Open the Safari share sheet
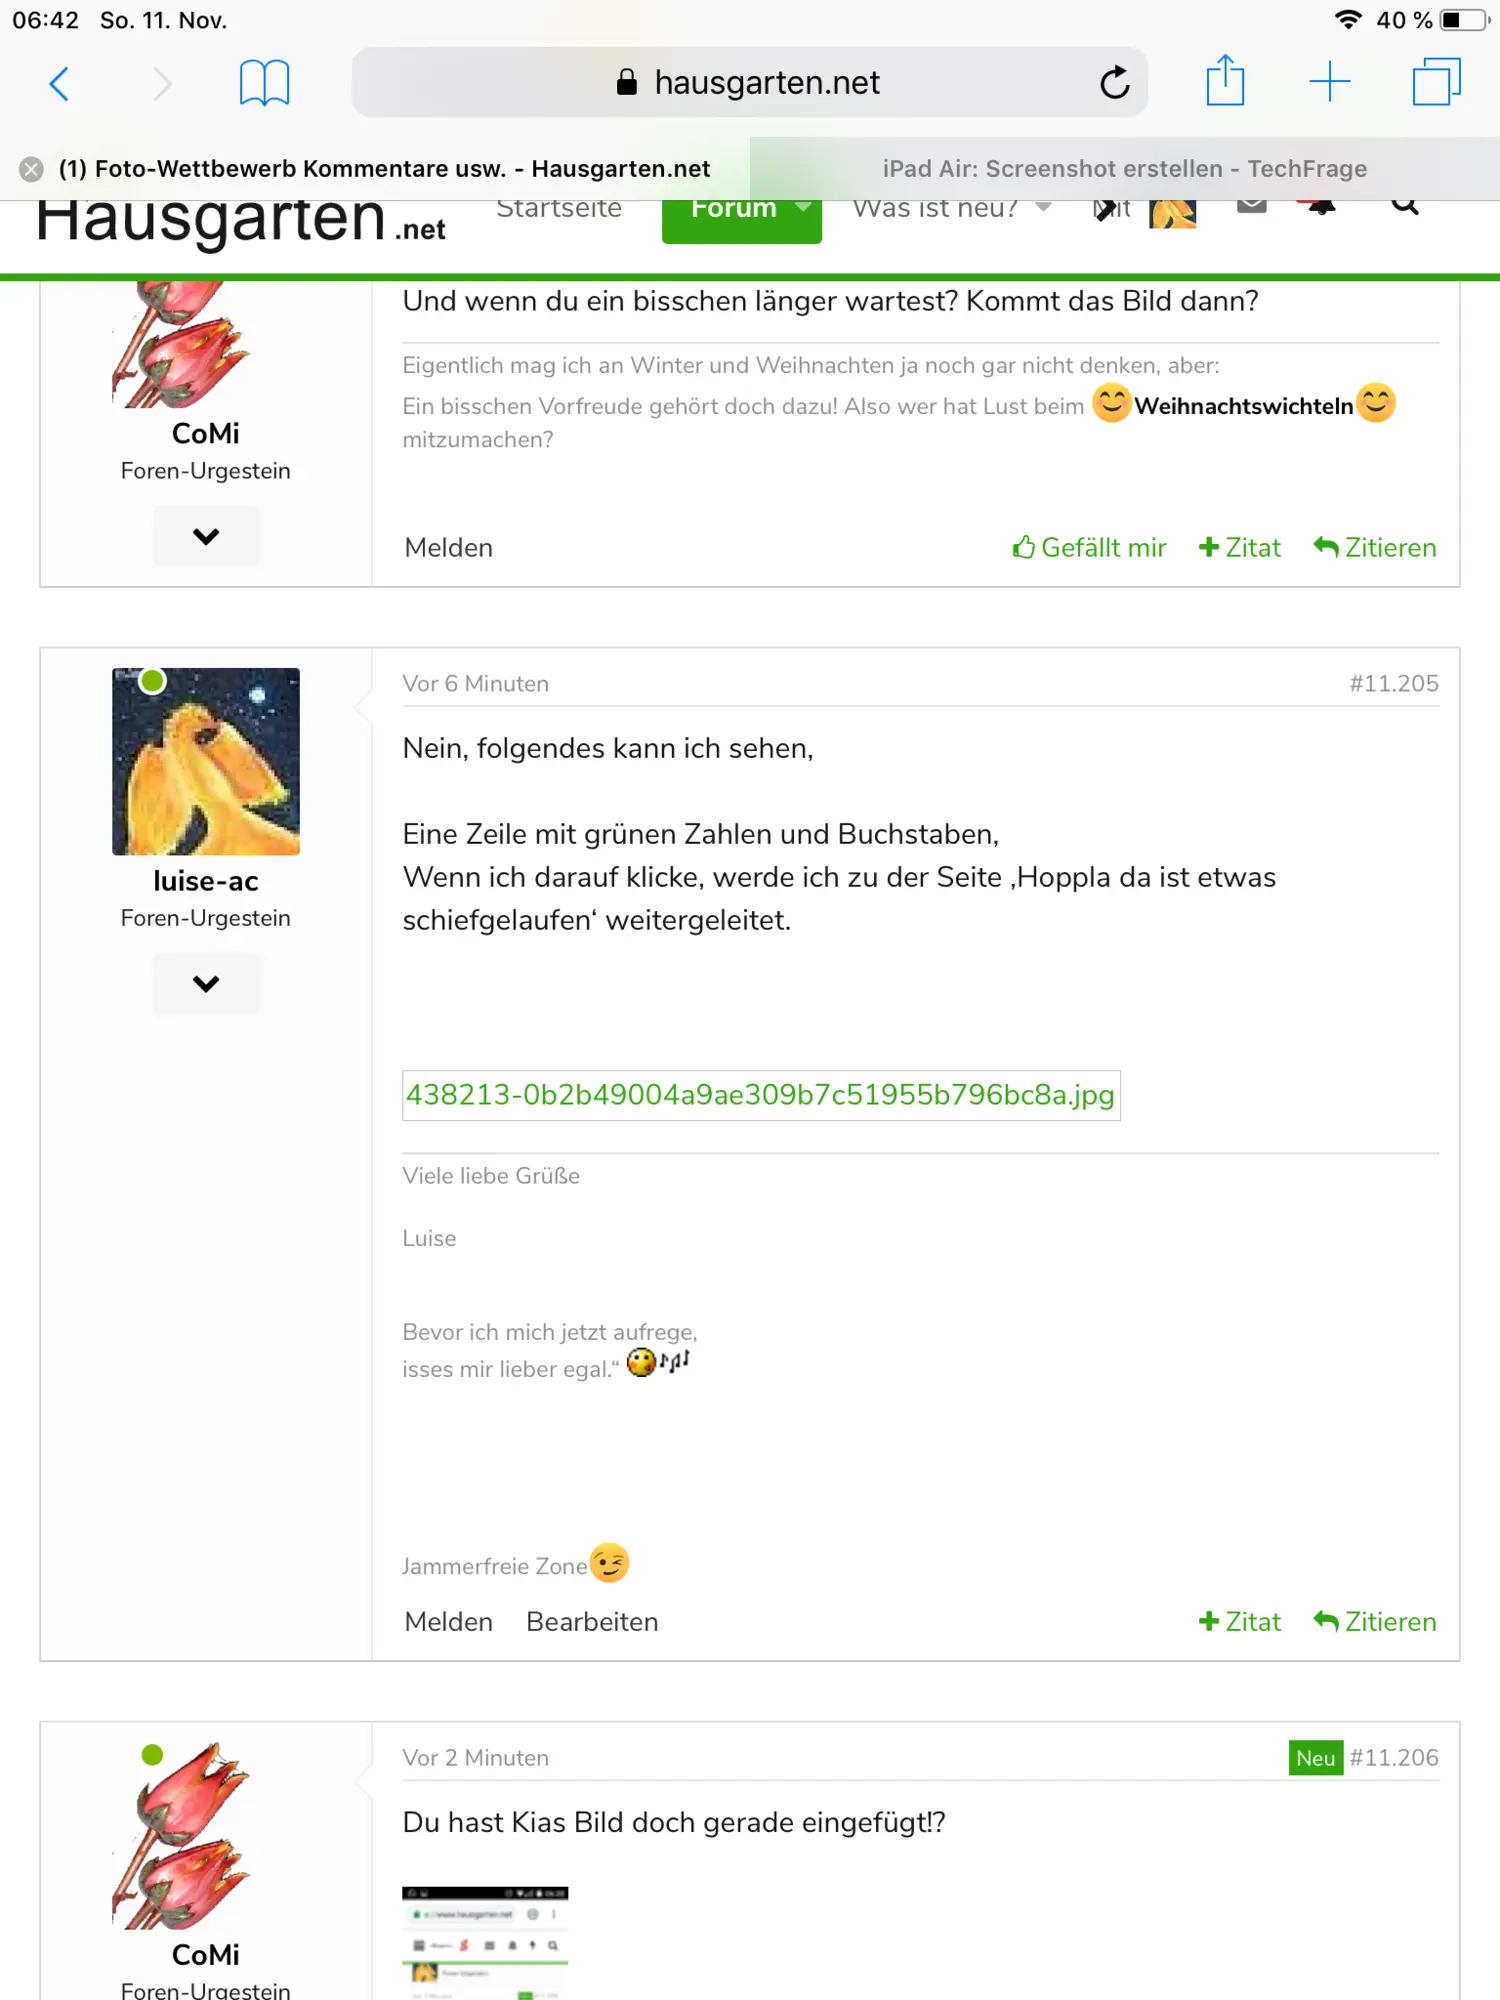 point(1225,81)
